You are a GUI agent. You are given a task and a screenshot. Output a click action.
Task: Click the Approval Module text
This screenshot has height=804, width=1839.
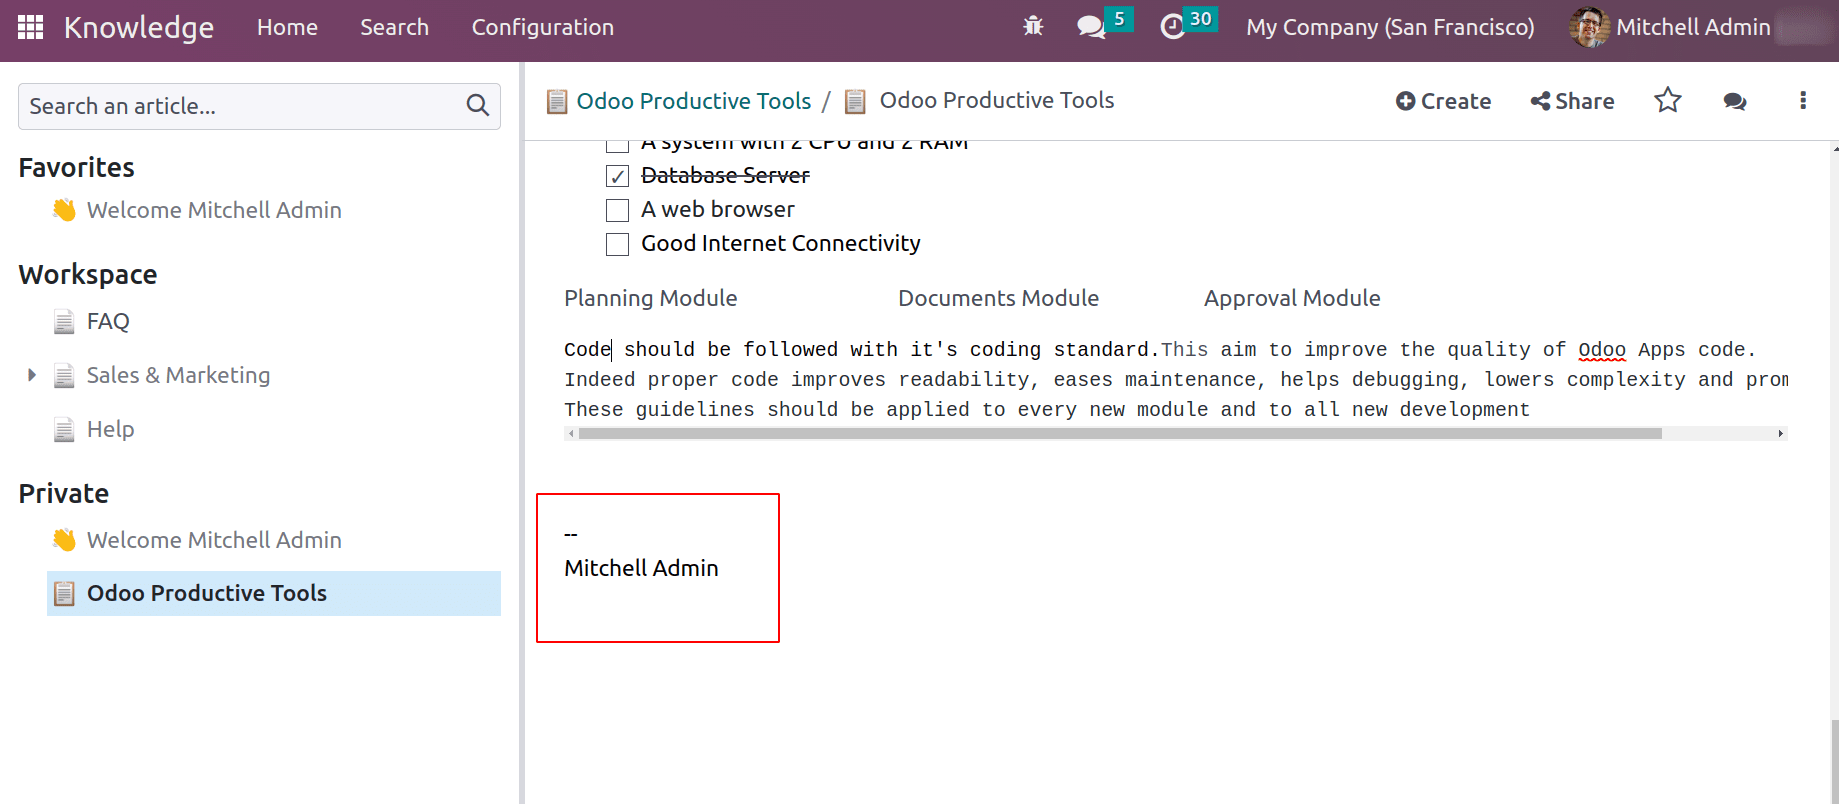coord(1292,298)
